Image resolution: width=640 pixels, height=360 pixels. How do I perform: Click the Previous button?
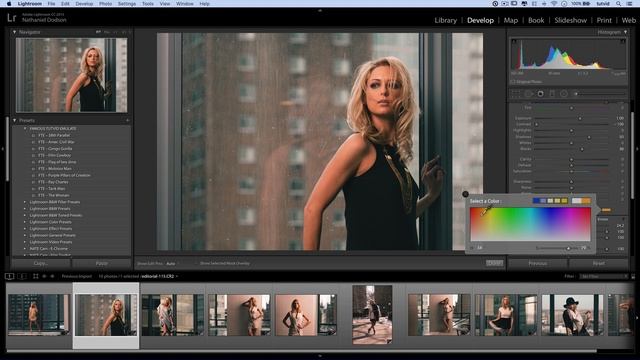pos(538,263)
